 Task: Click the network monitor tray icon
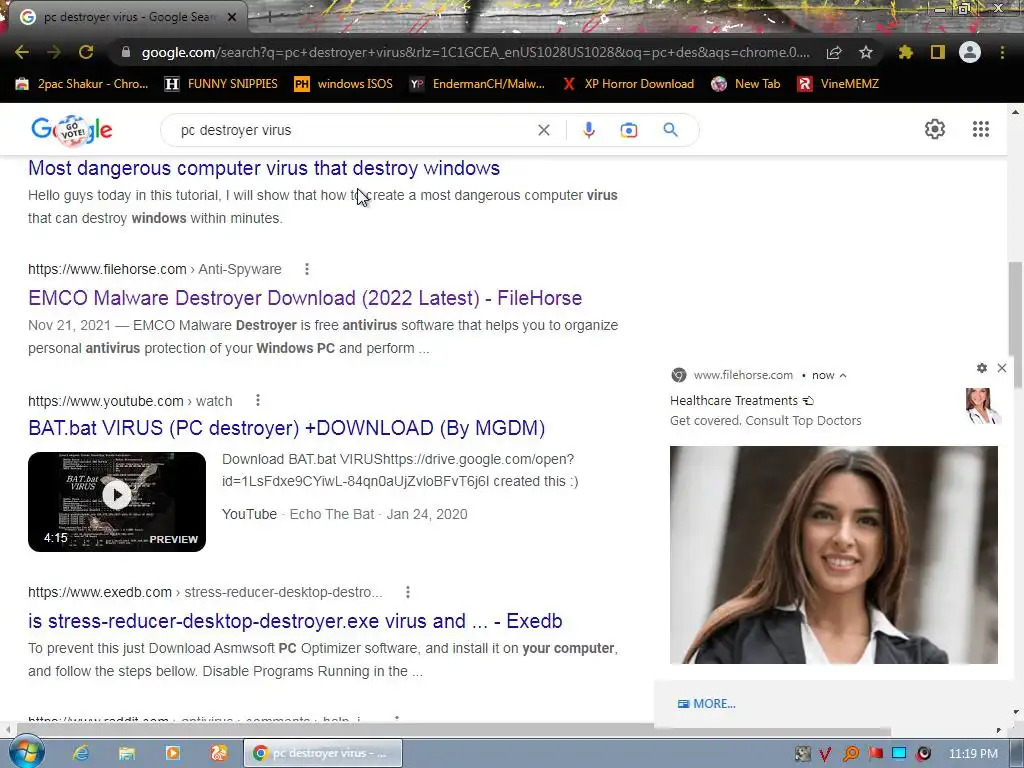coord(899,754)
